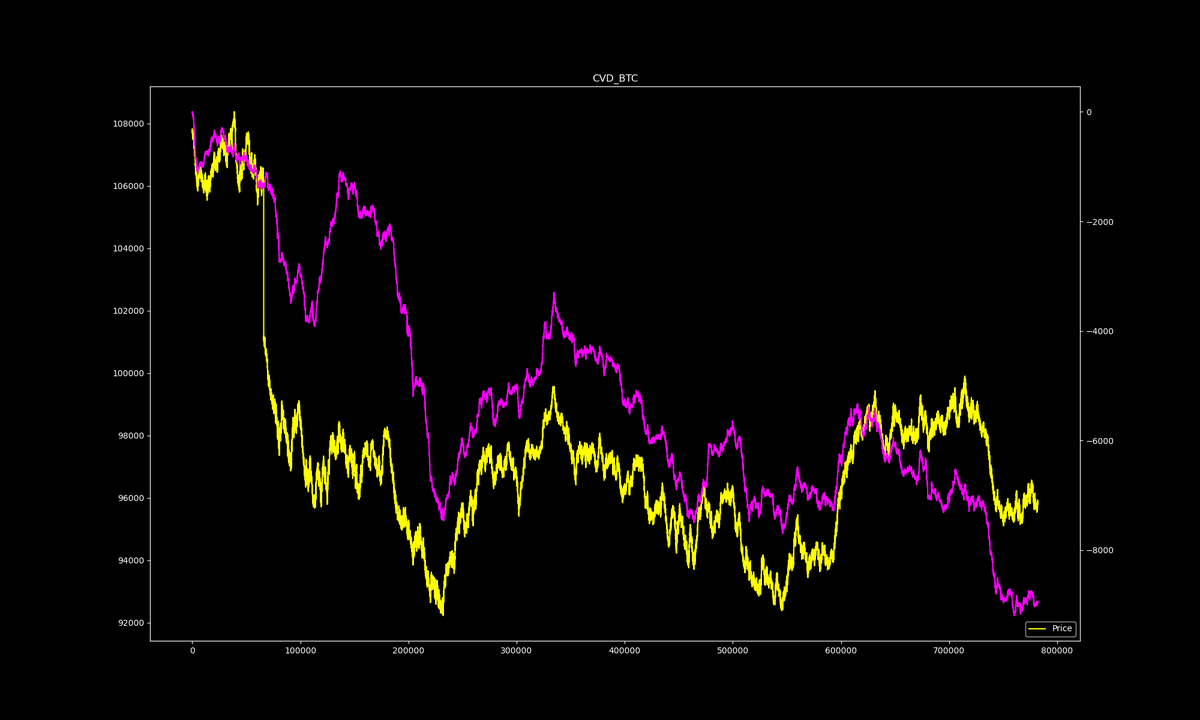This screenshot has height=720, width=1200.
Task: Click left axis label 102000
Action: (127, 311)
